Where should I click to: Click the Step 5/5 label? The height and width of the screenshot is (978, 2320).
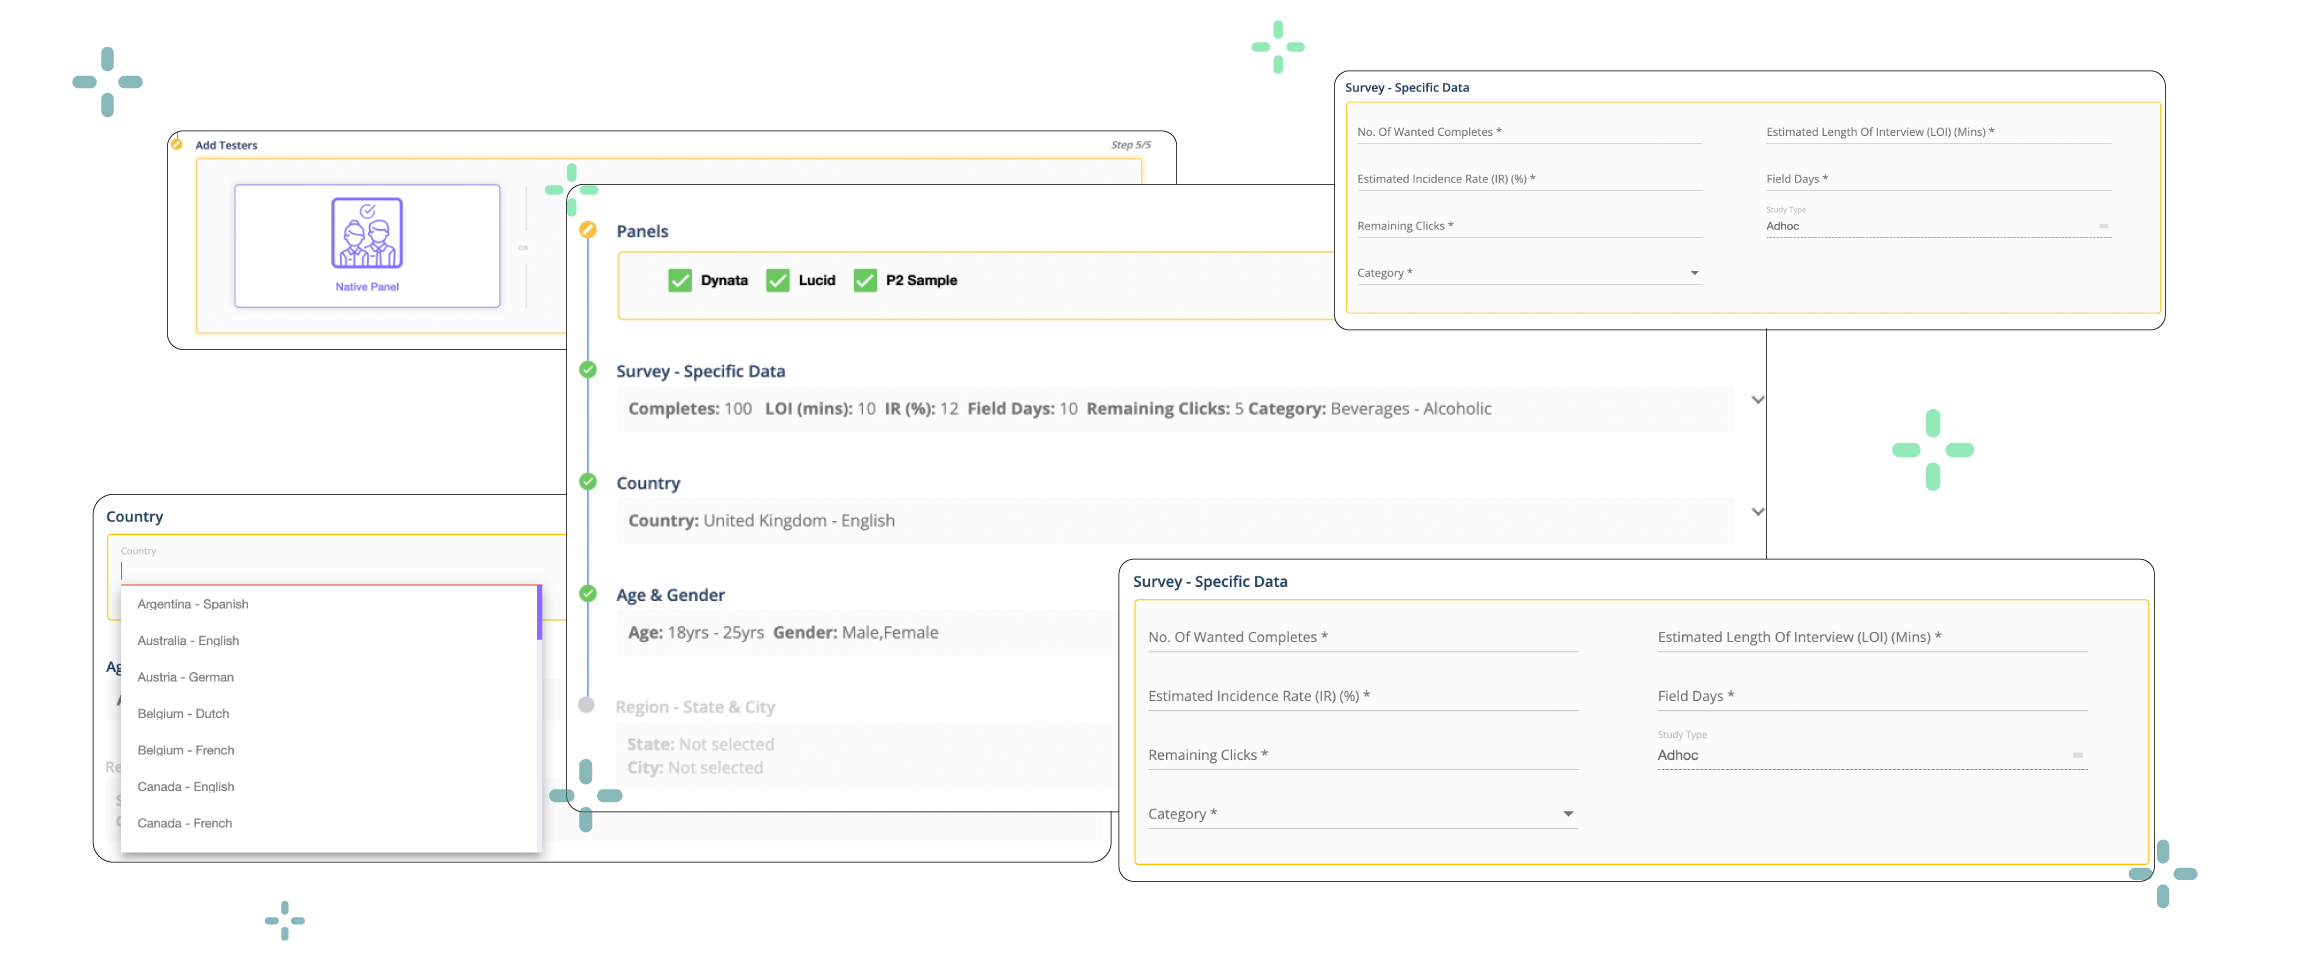click(1131, 145)
